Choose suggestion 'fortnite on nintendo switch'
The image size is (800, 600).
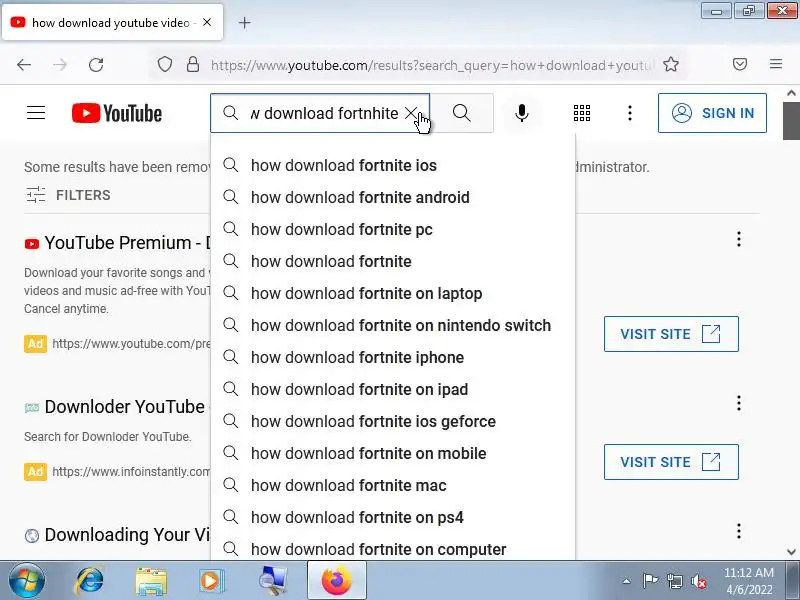click(x=393, y=326)
